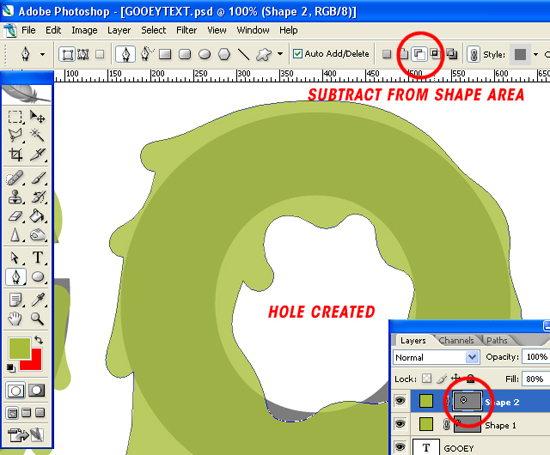Uncheck the Auto Add/Delete checkbox
This screenshot has height=455, width=550.
[x=297, y=54]
